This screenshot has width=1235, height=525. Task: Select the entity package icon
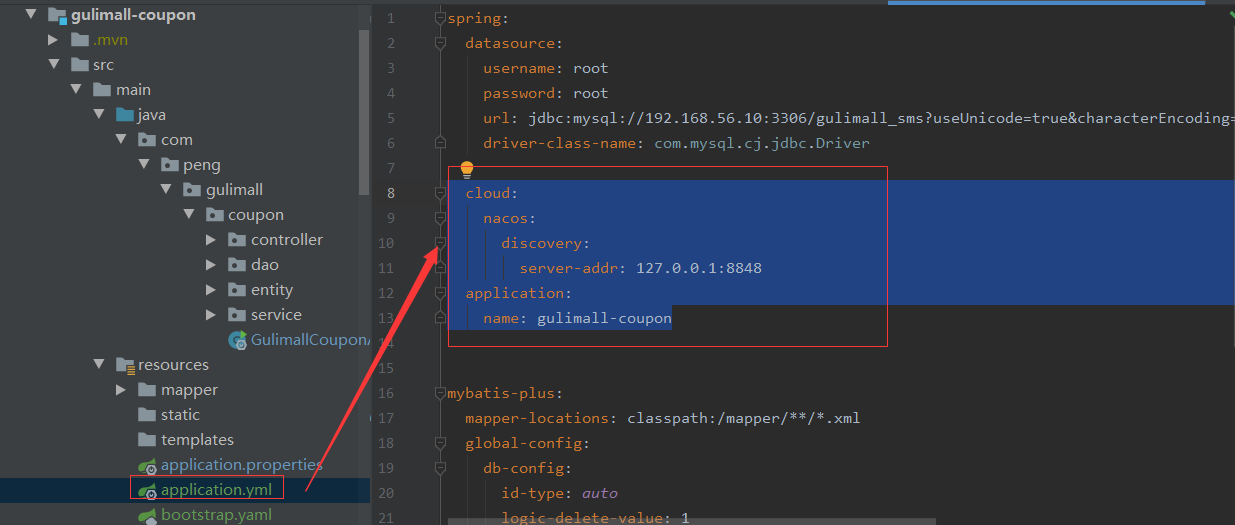236,290
